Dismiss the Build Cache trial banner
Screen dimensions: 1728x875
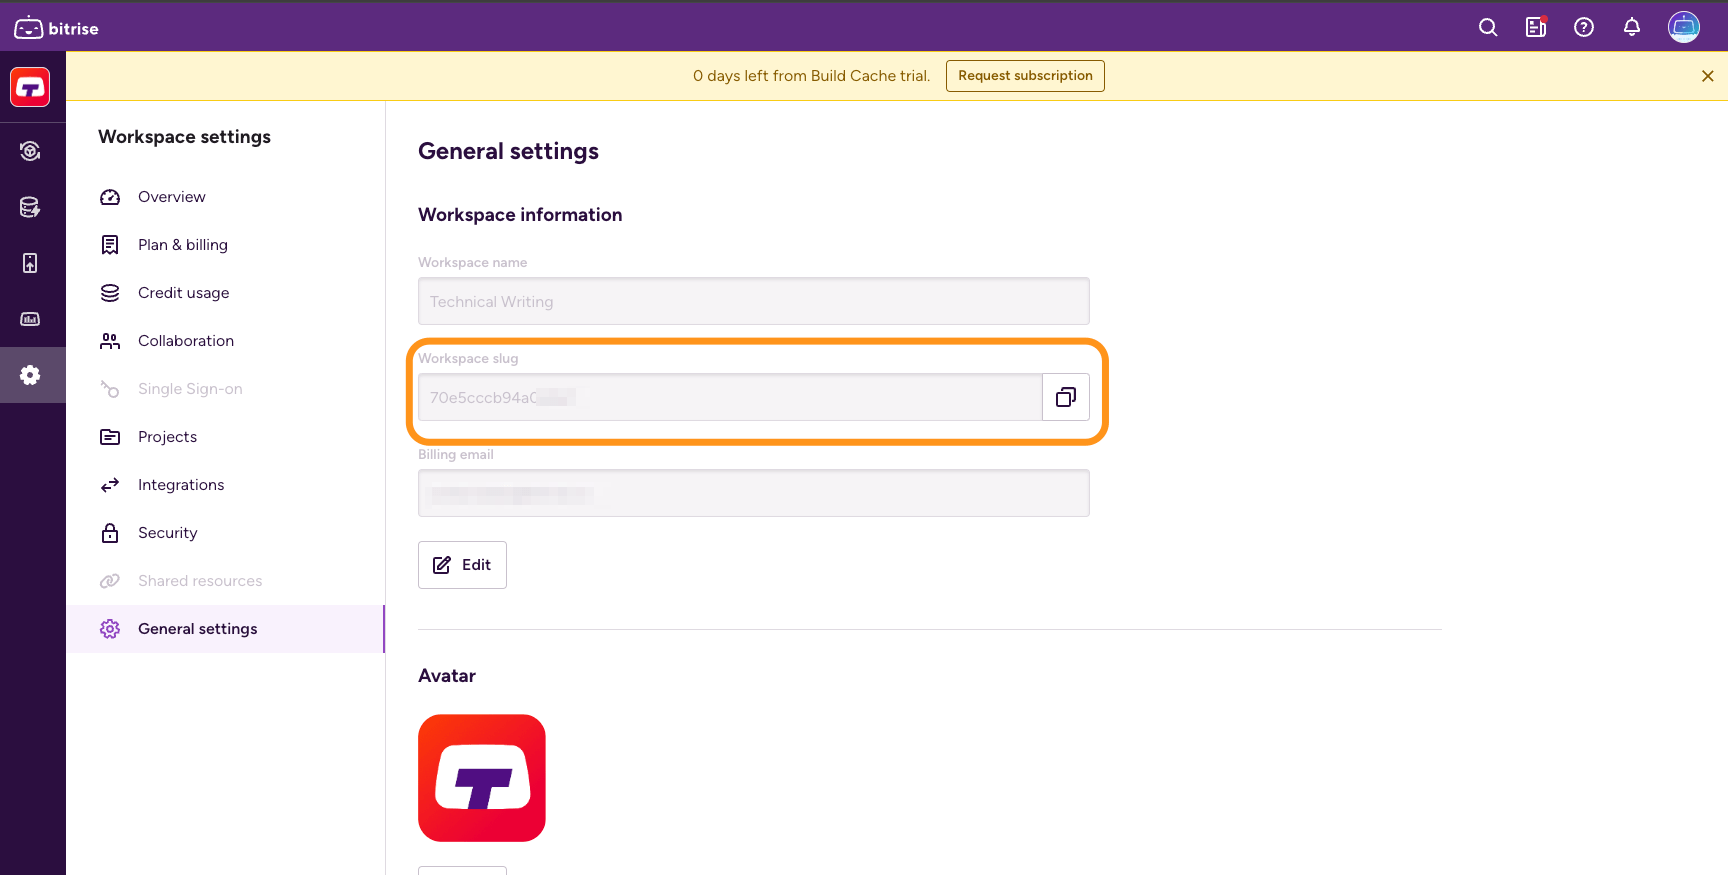tap(1707, 76)
